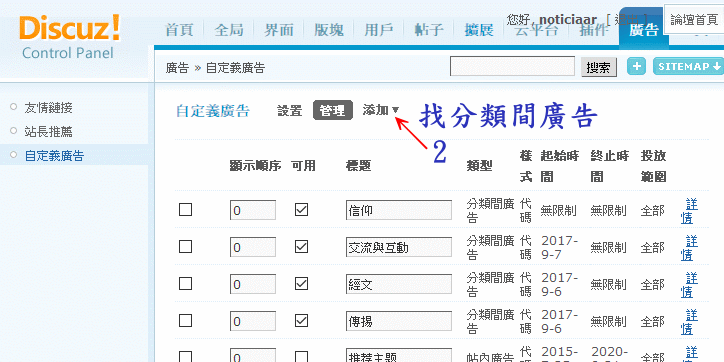Click the noticiaar username text
The width and height of the screenshot is (724, 362).
(567, 20)
